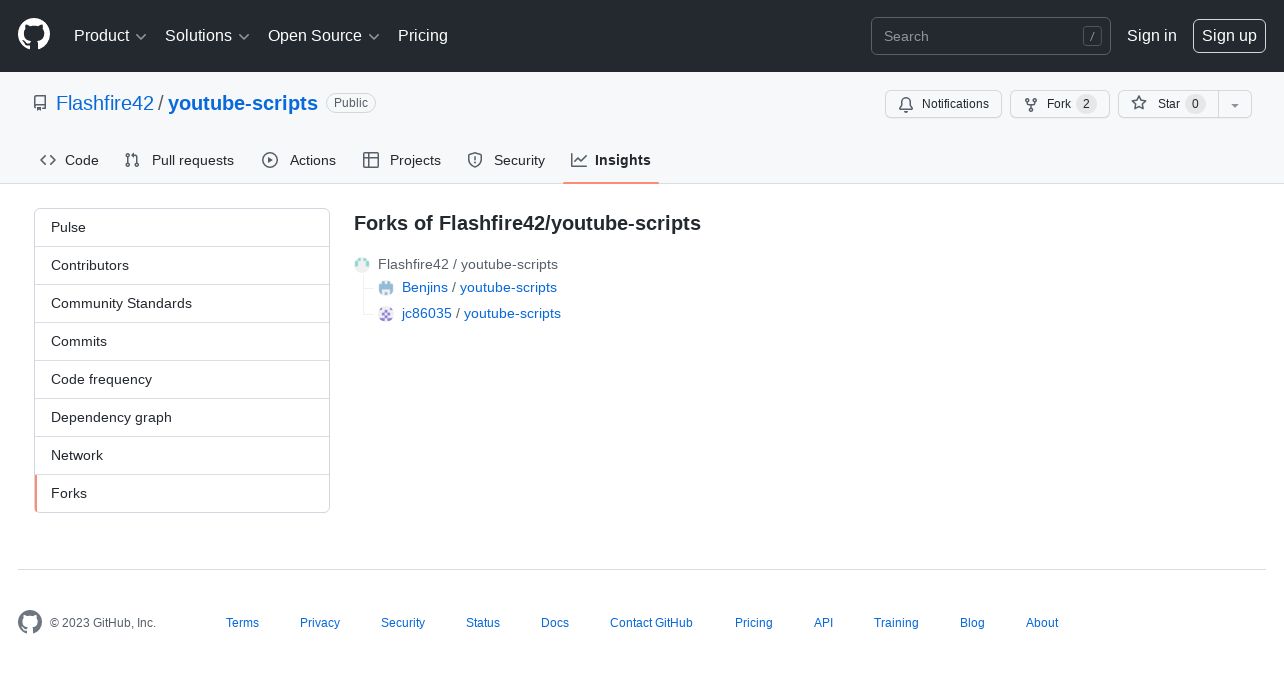Open the Product dropdown menu
1284x684 pixels.
point(110,36)
